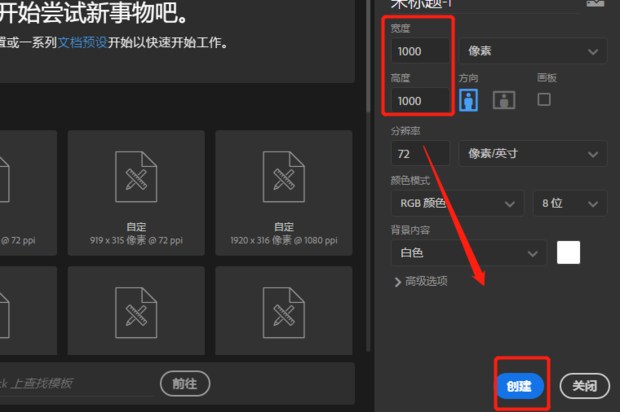Click the 分辨率 resolution field showing 72

point(419,153)
